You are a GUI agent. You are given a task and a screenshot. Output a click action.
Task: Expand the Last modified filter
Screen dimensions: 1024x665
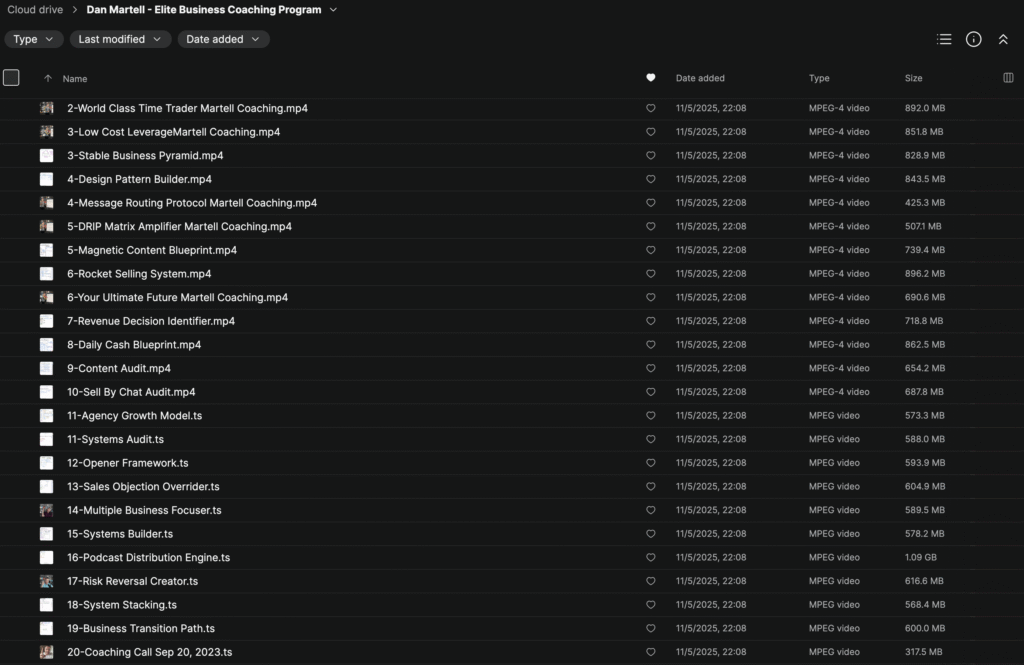point(120,39)
